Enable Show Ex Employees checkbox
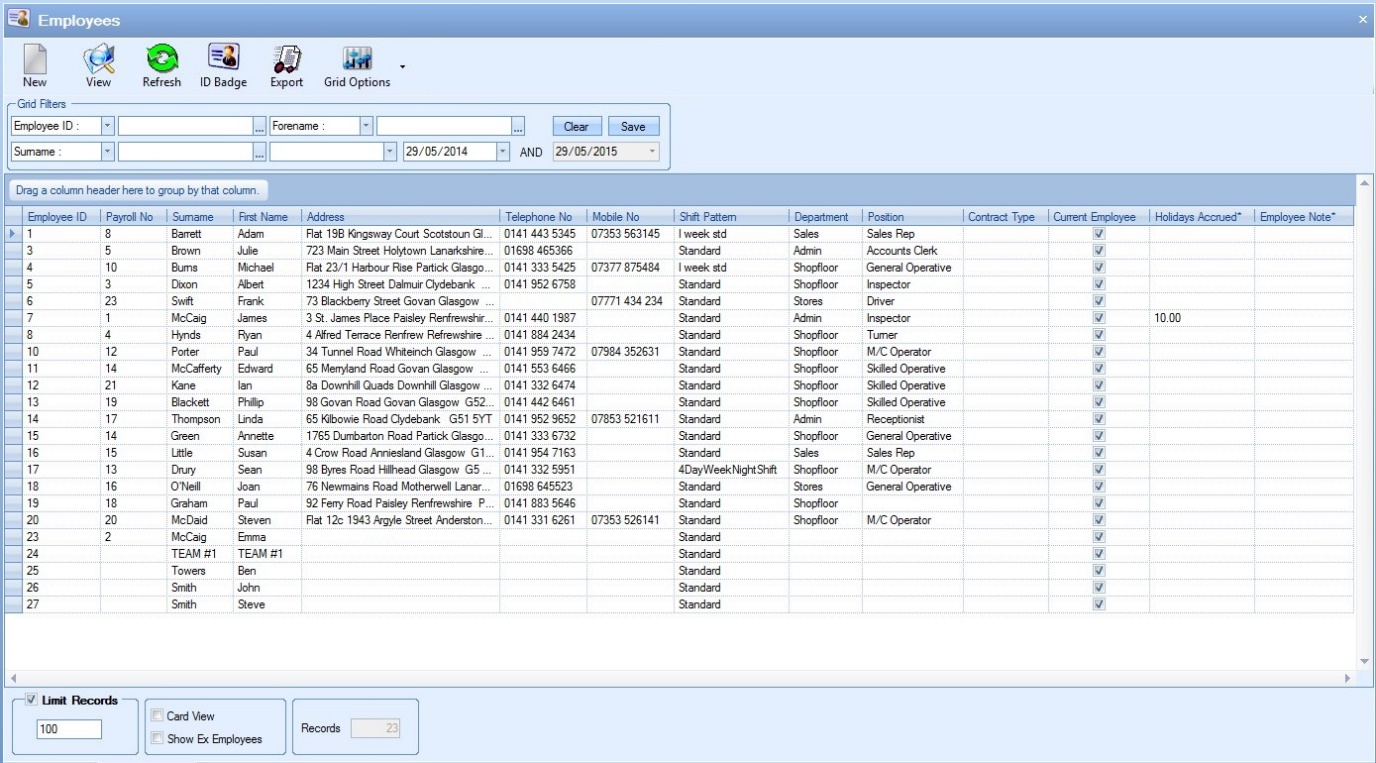 pos(157,739)
